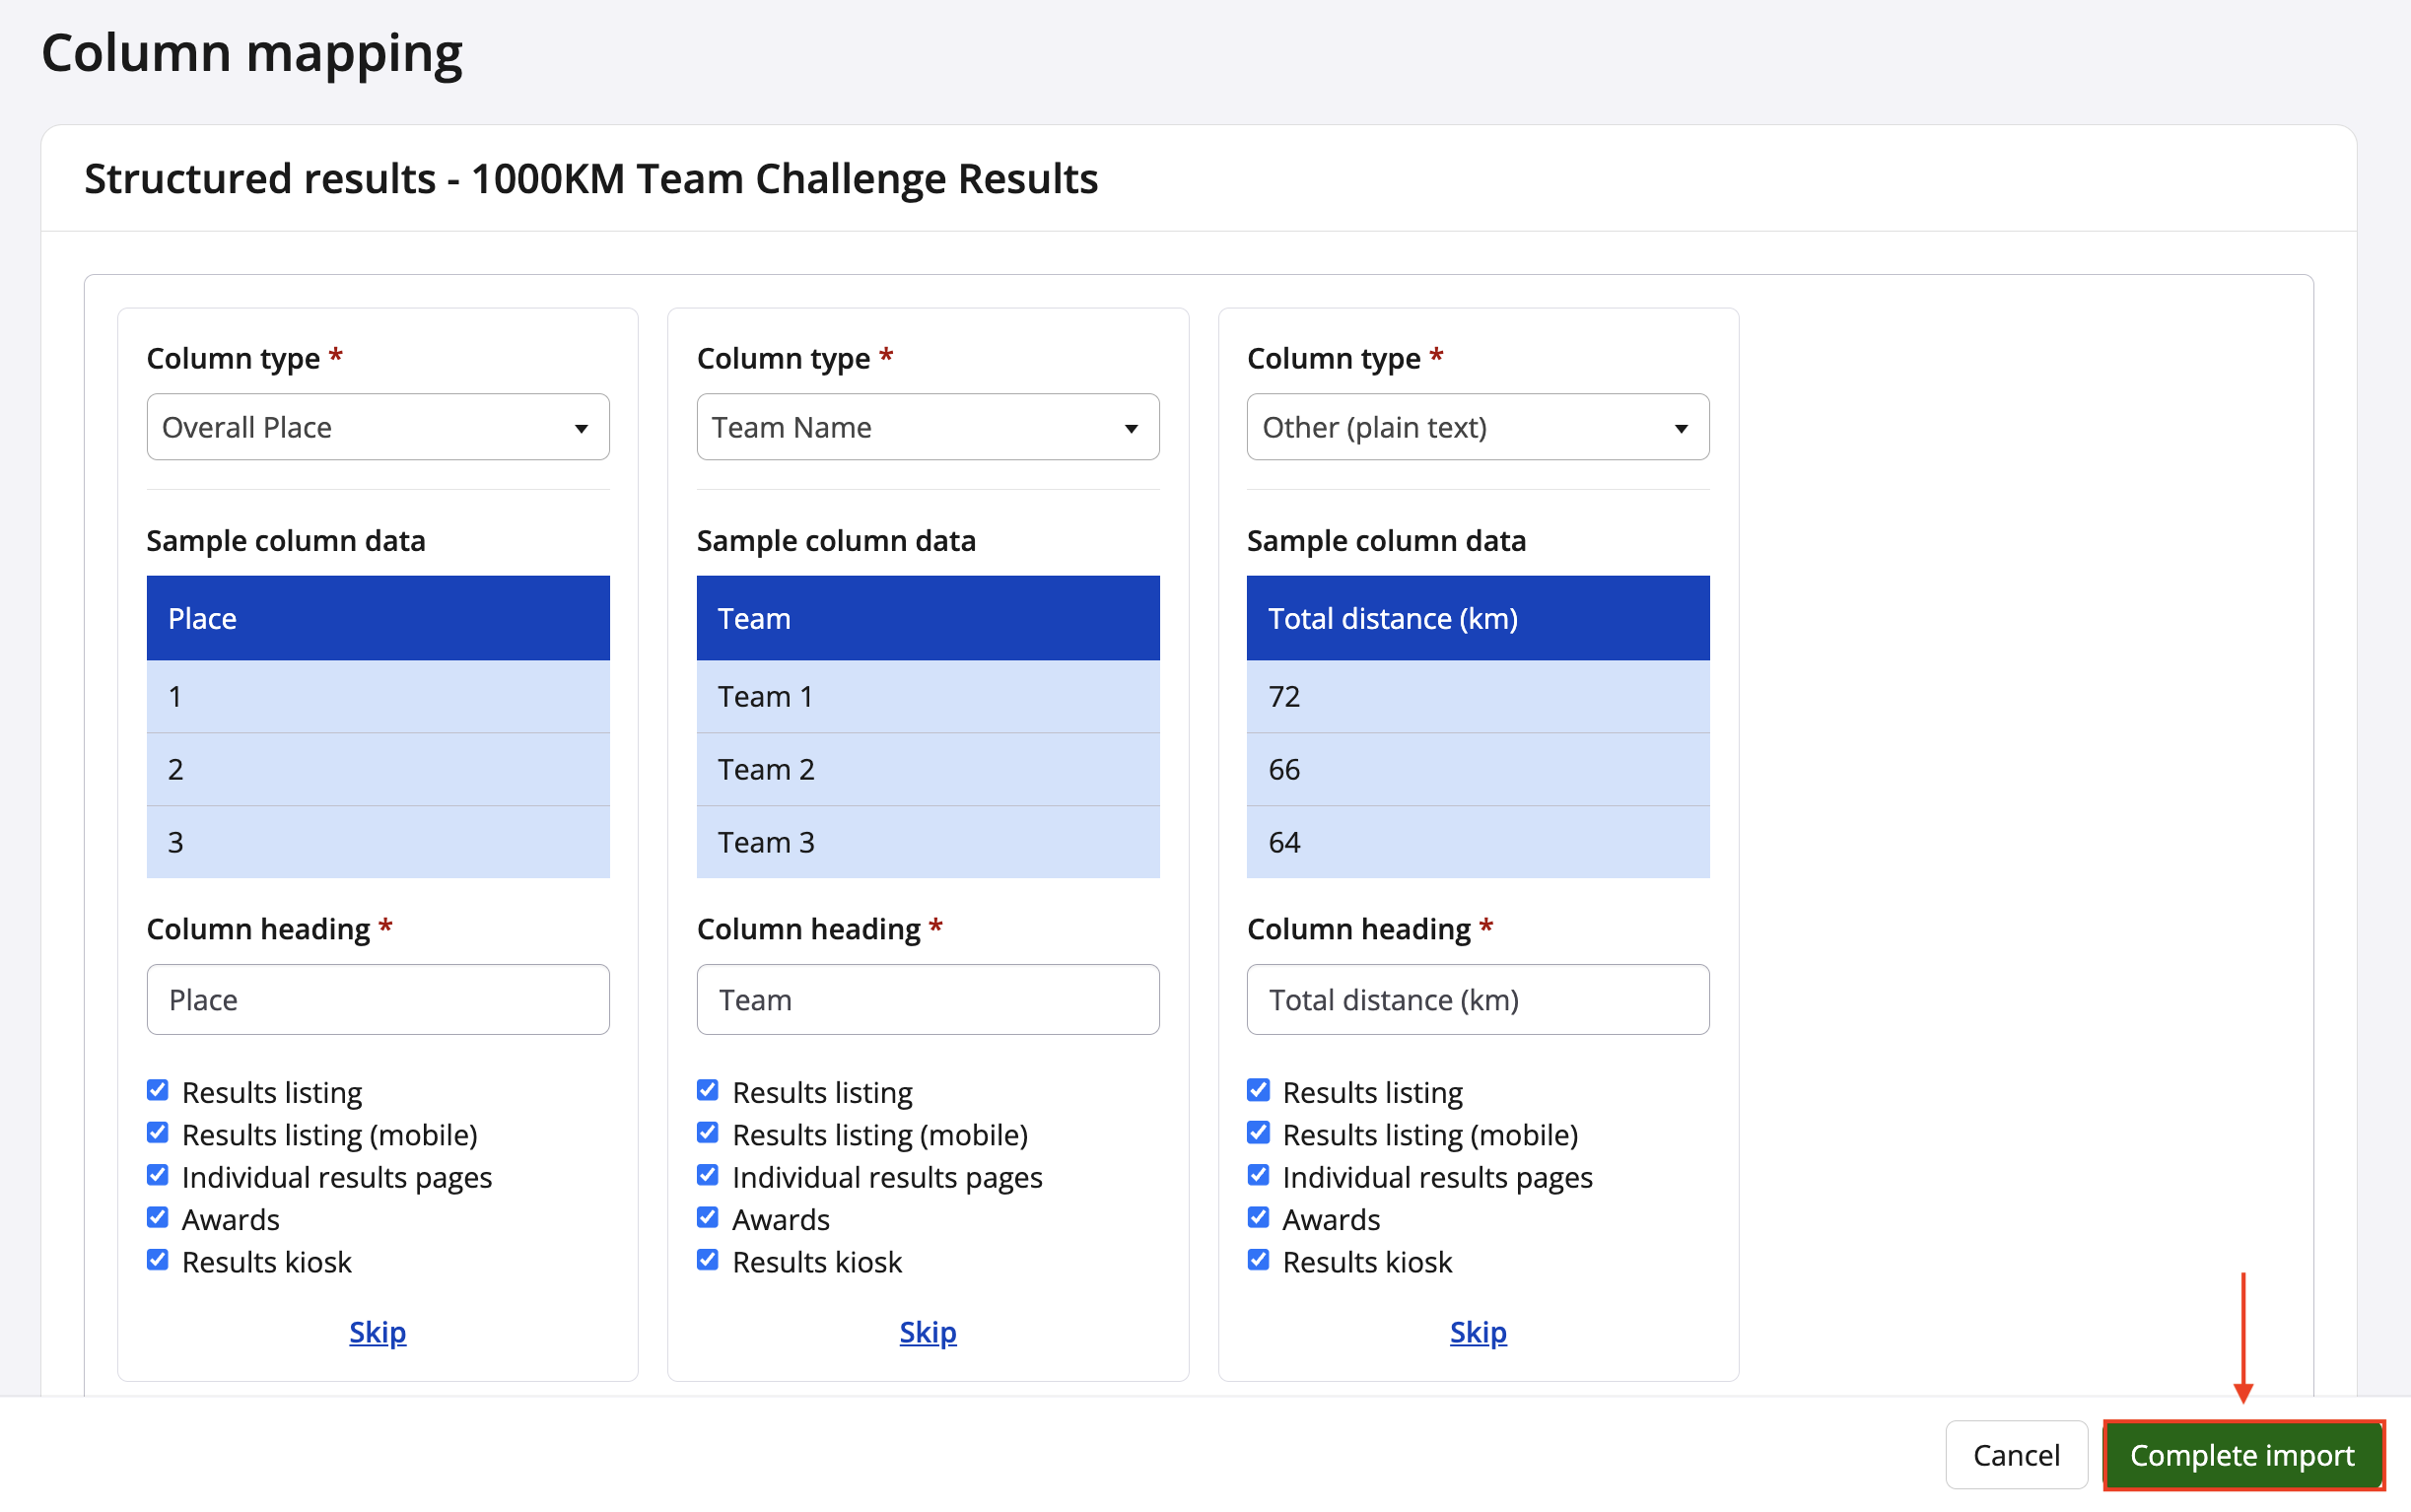Screen dimensions: 2411x1512
Task: Focus the Total distance (km) heading input
Action: pyautogui.click(x=1477, y=999)
